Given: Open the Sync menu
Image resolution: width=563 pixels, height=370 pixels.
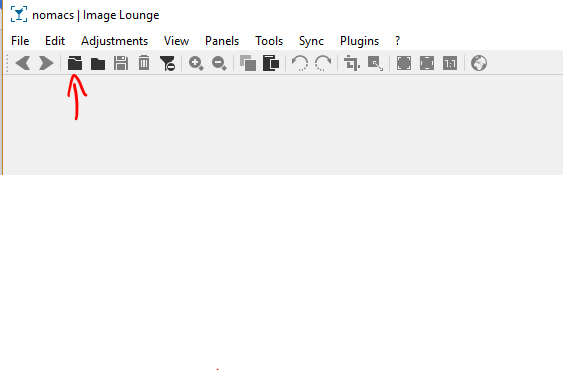Looking at the screenshot, I should pyautogui.click(x=311, y=41).
